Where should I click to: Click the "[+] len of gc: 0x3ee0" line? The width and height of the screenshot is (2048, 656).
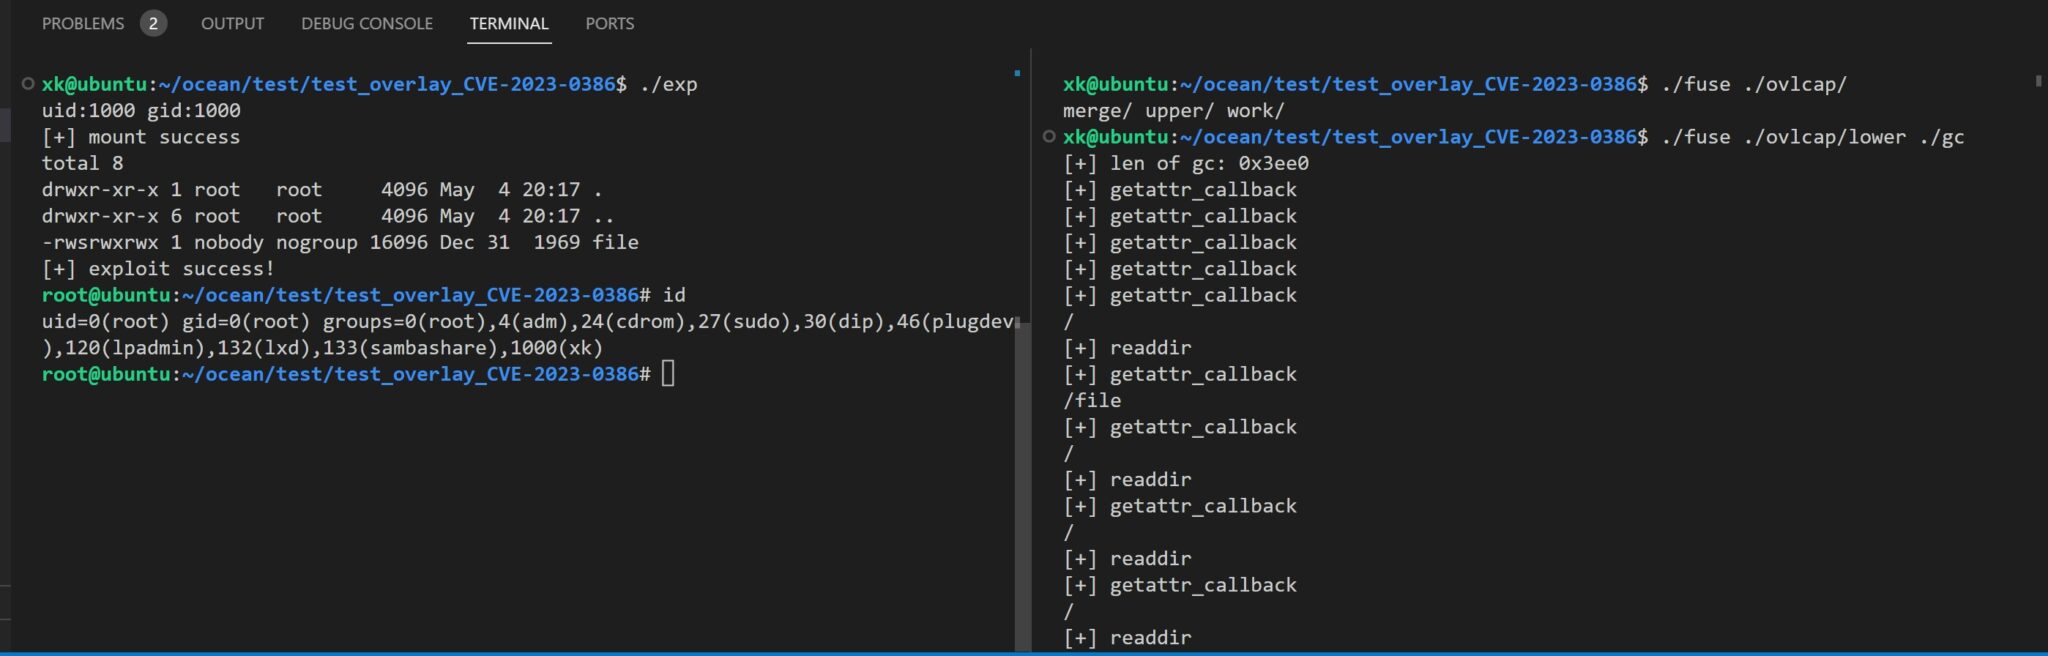click(x=1186, y=163)
